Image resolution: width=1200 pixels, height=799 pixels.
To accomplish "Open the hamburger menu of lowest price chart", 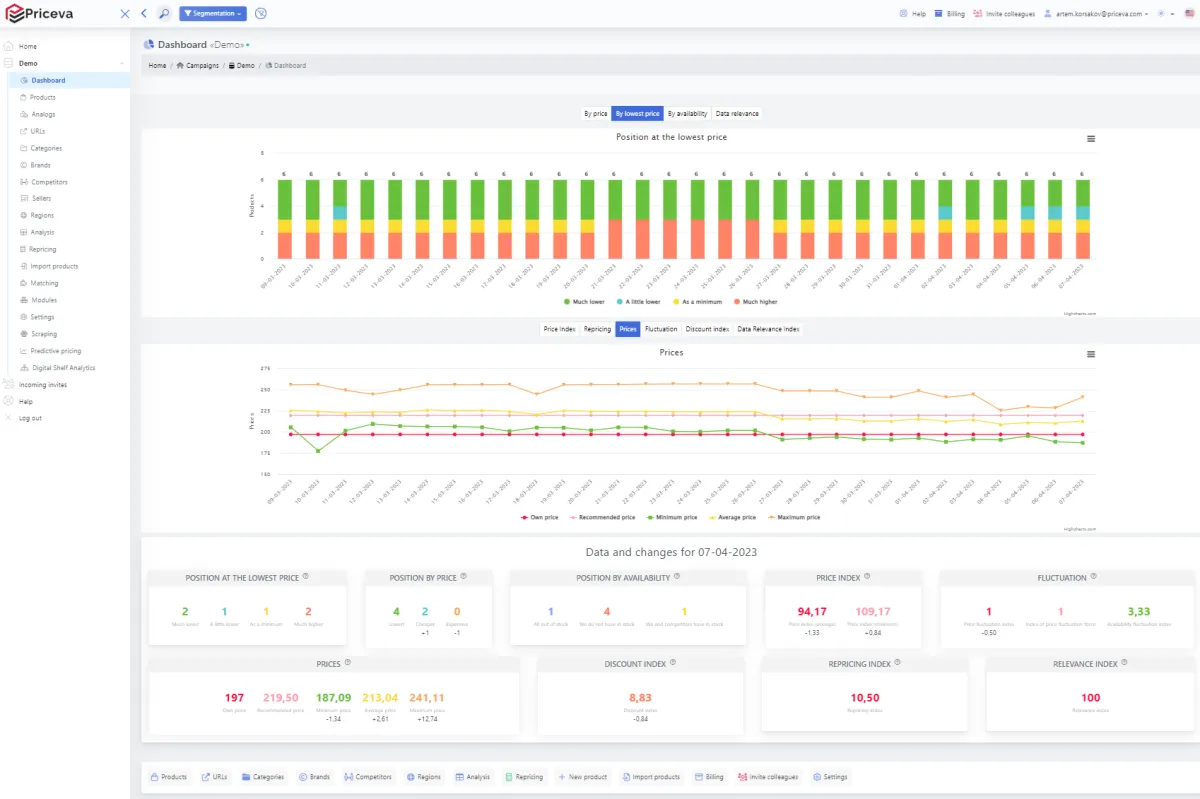I will tap(1091, 139).
